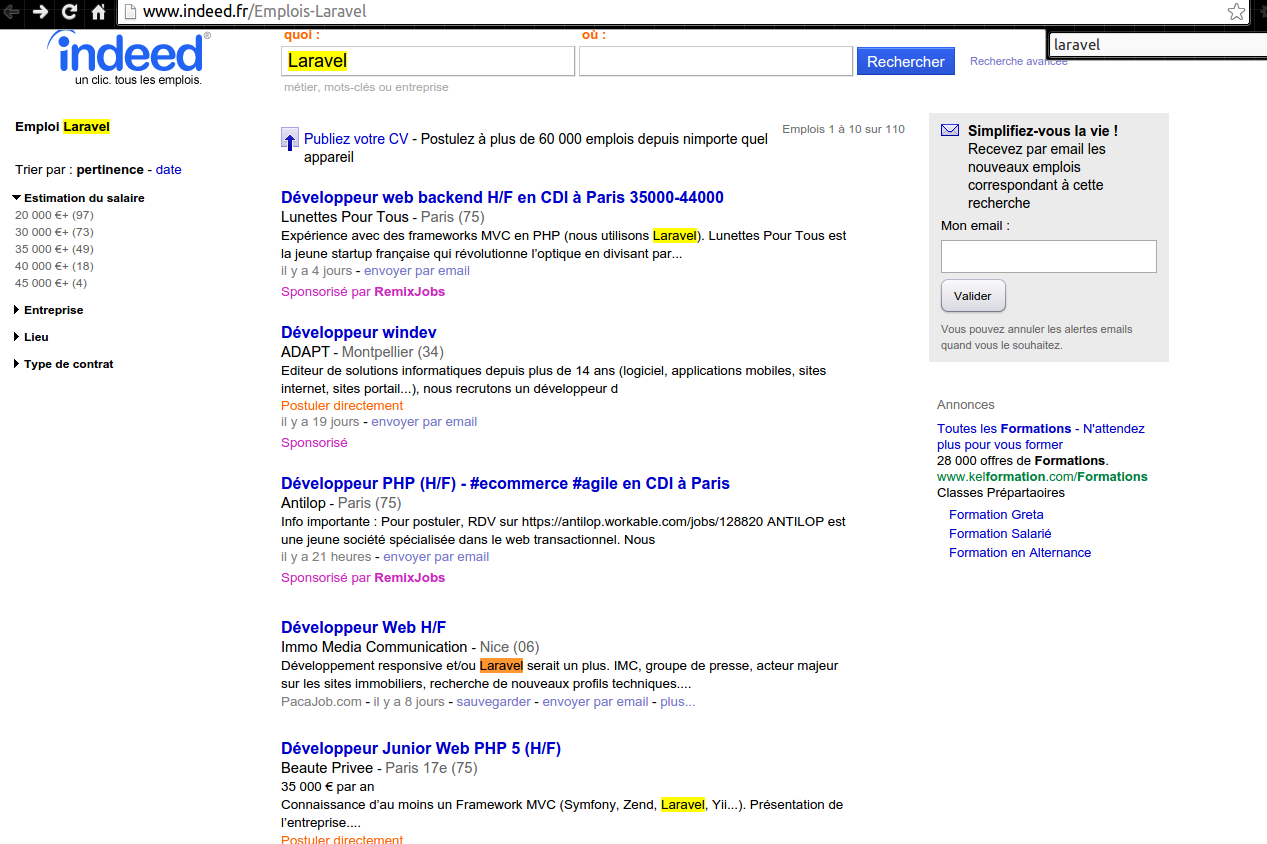Focus the quoi search field
Viewport: 1267px width, 844px height.
[428, 61]
